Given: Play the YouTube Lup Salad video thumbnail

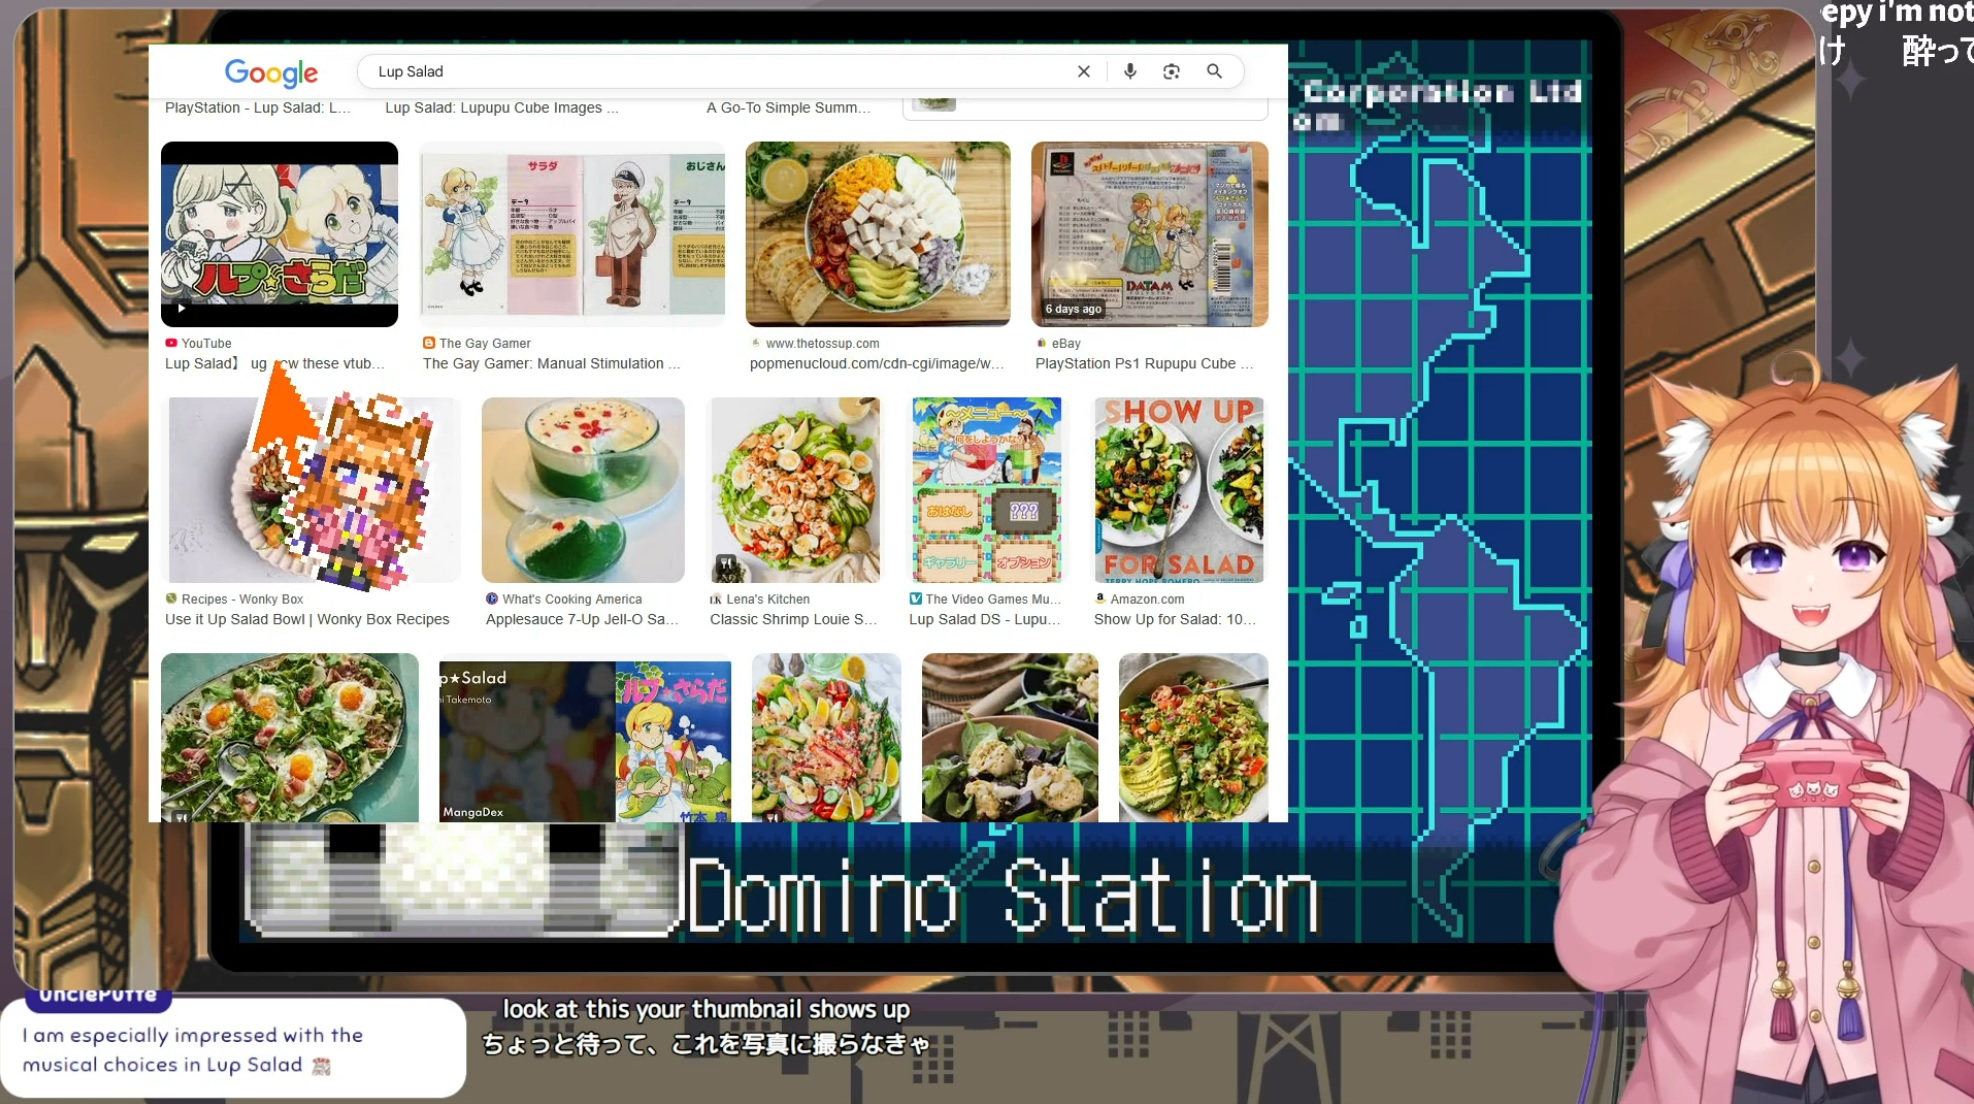Looking at the screenshot, I should click(x=279, y=233).
